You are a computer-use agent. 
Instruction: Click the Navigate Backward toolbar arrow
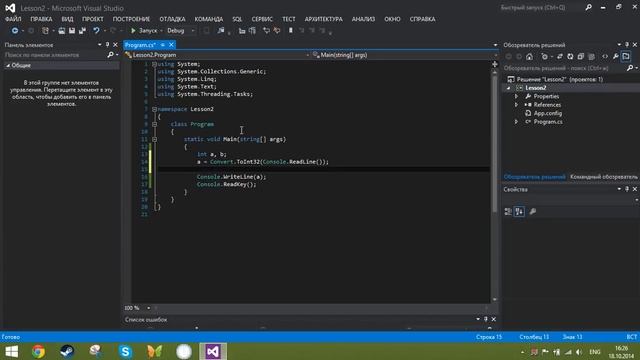click(x=15, y=31)
